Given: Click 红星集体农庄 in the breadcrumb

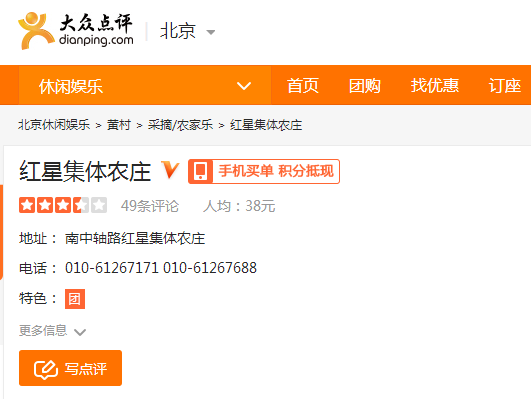Looking at the screenshot, I should (266, 125).
